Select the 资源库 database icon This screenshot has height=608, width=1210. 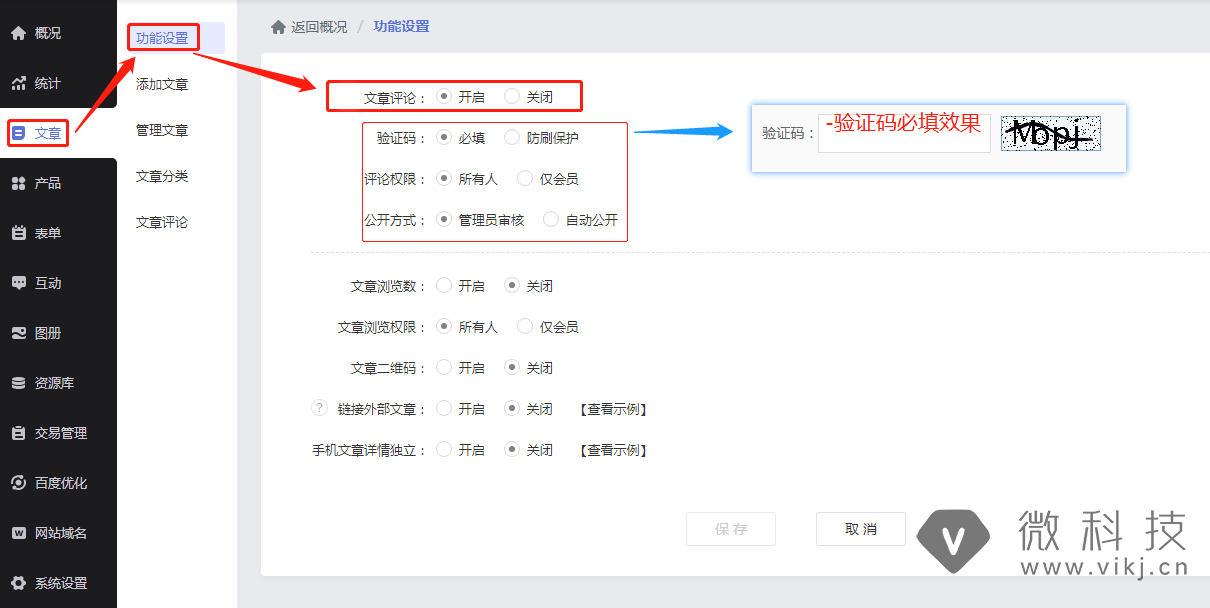(x=18, y=383)
